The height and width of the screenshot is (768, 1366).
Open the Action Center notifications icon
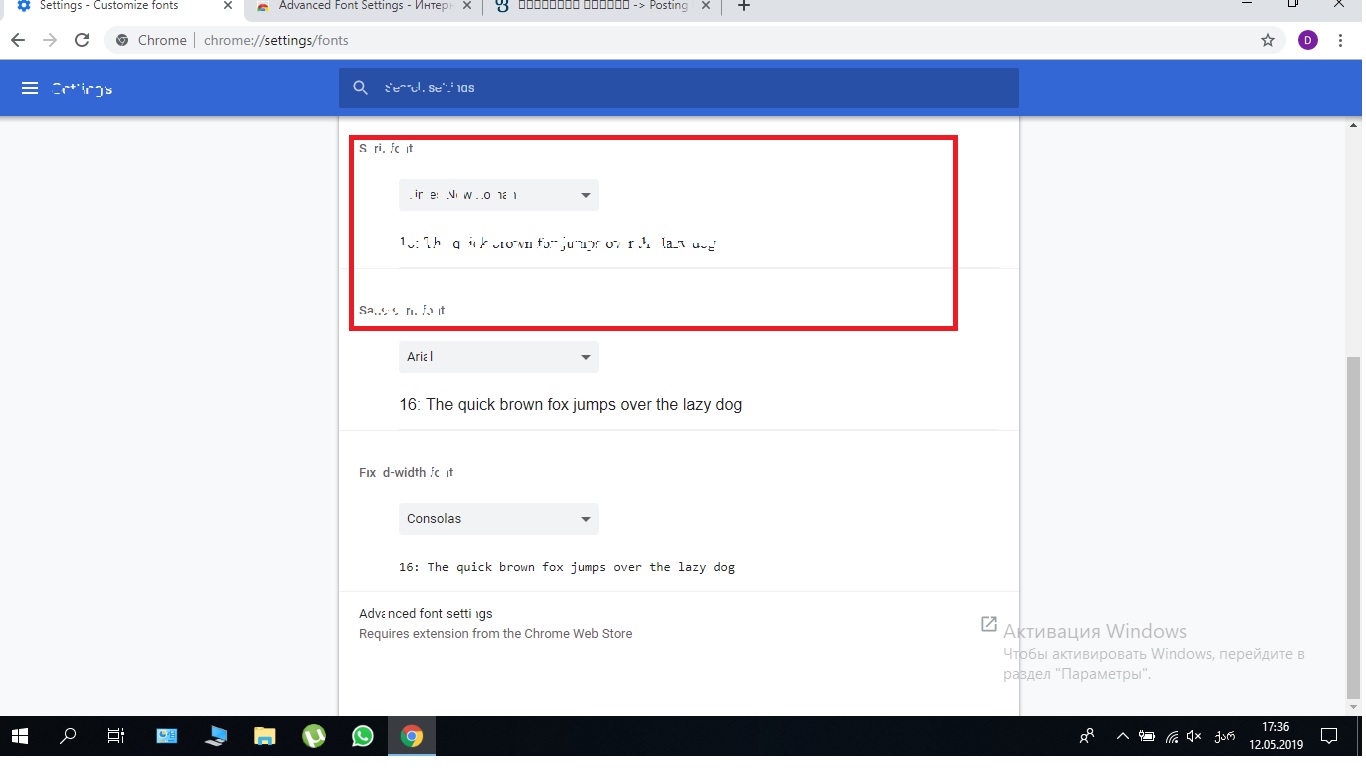[1329, 737]
